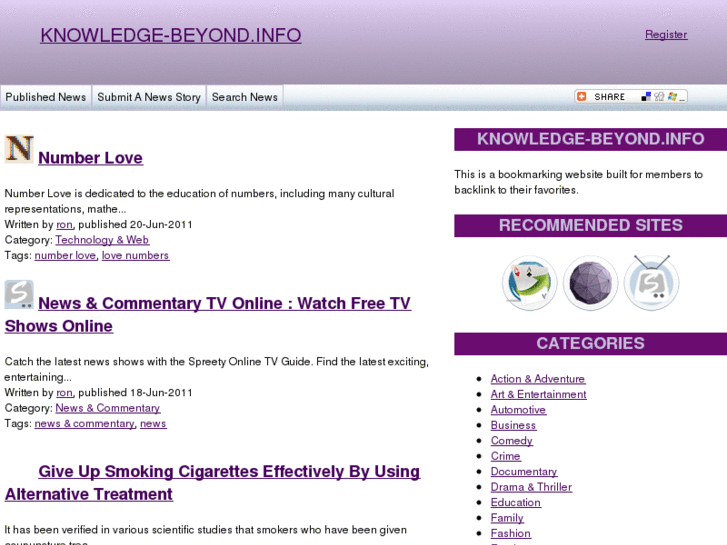Select Family category
The height and width of the screenshot is (545, 727).
click(507, 518)
